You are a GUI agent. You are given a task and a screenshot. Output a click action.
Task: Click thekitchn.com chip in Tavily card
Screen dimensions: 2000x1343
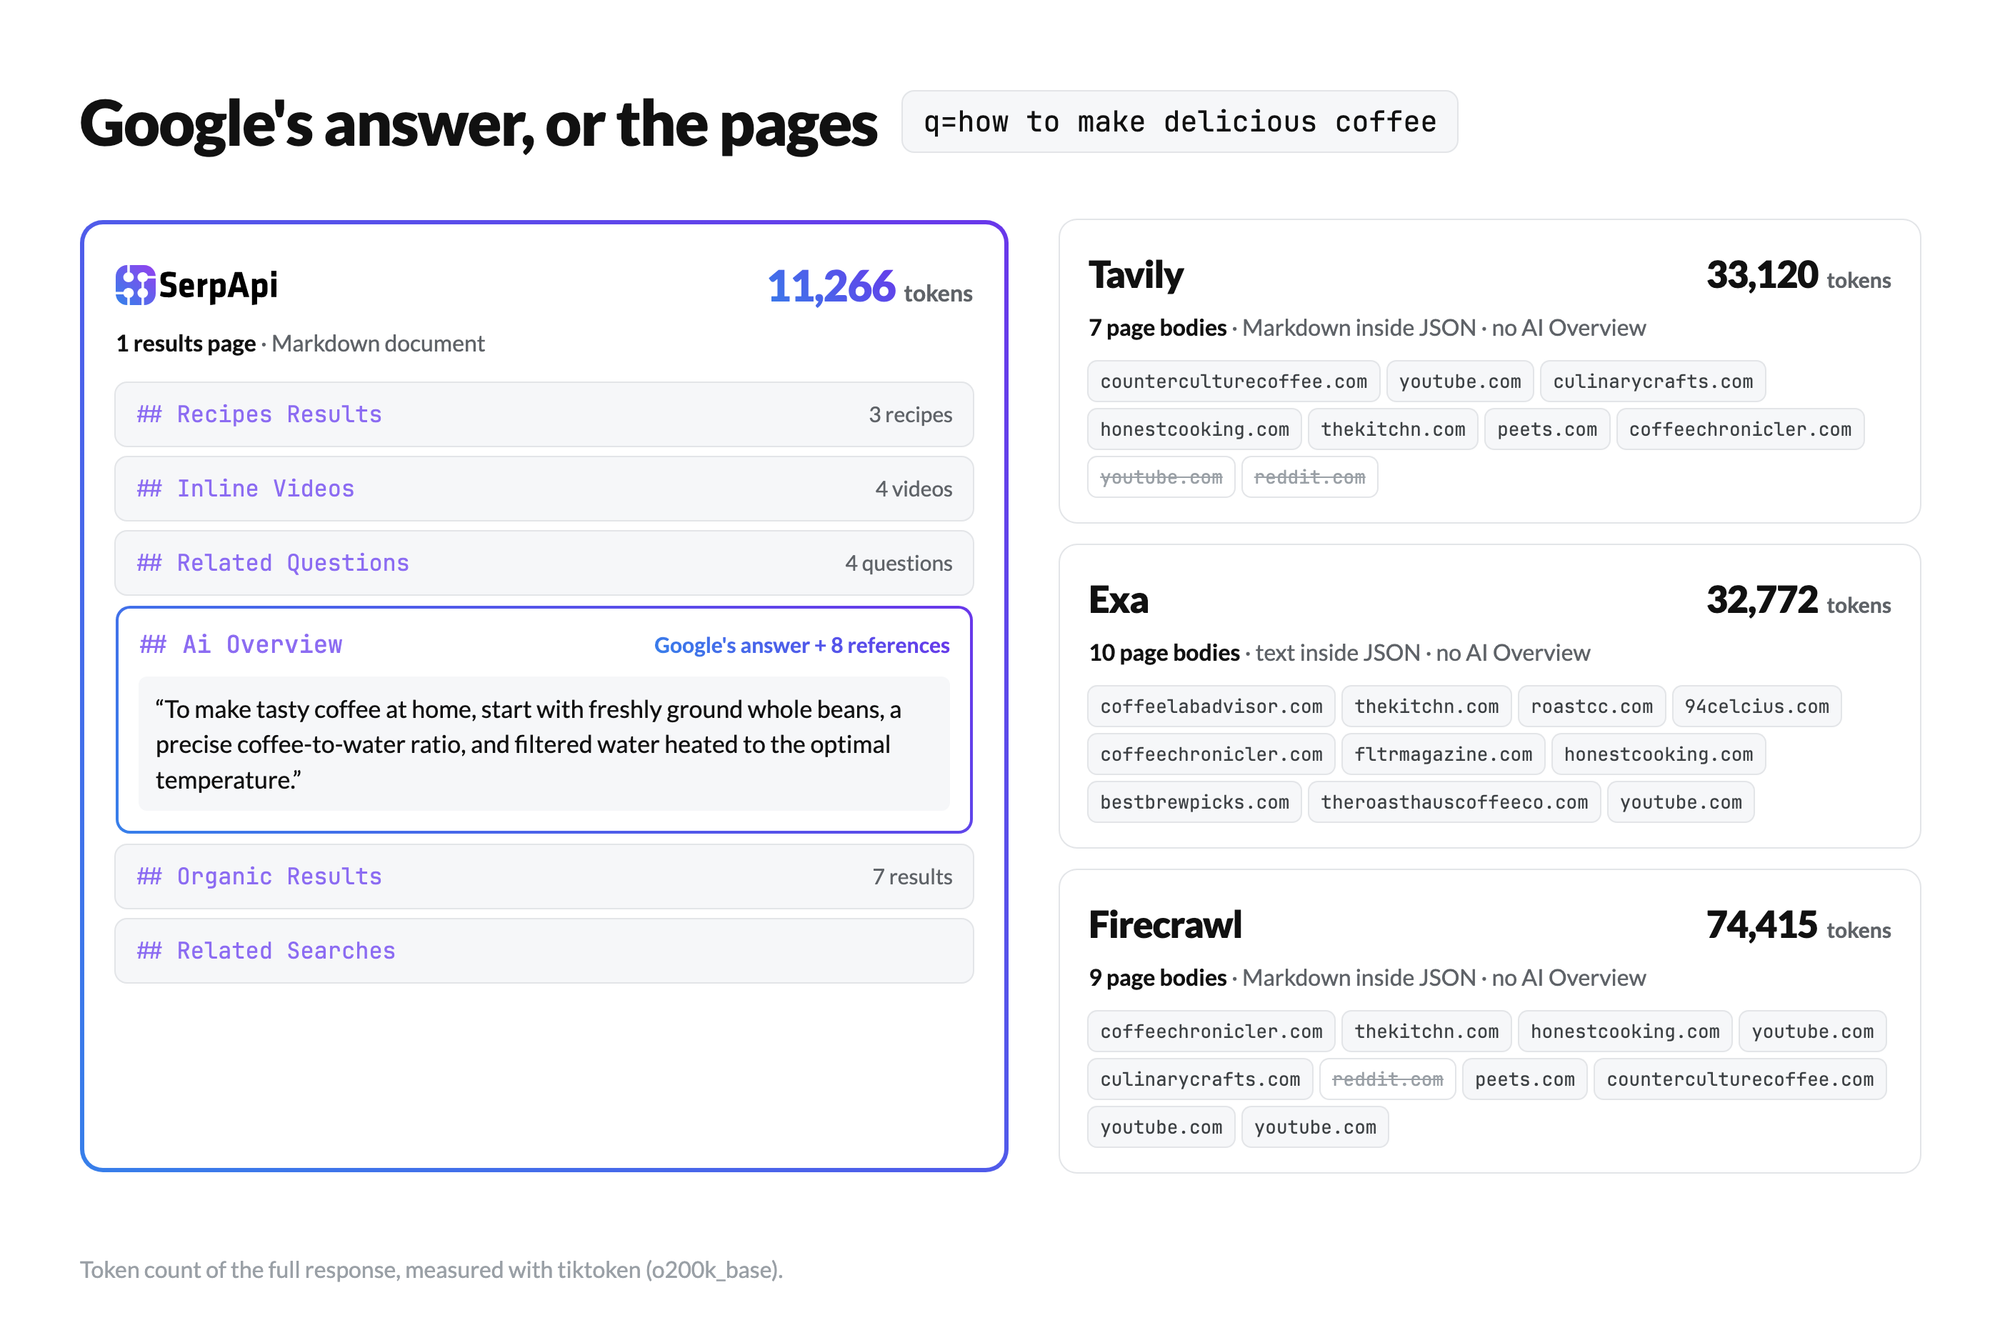[x=1393, y=429]
